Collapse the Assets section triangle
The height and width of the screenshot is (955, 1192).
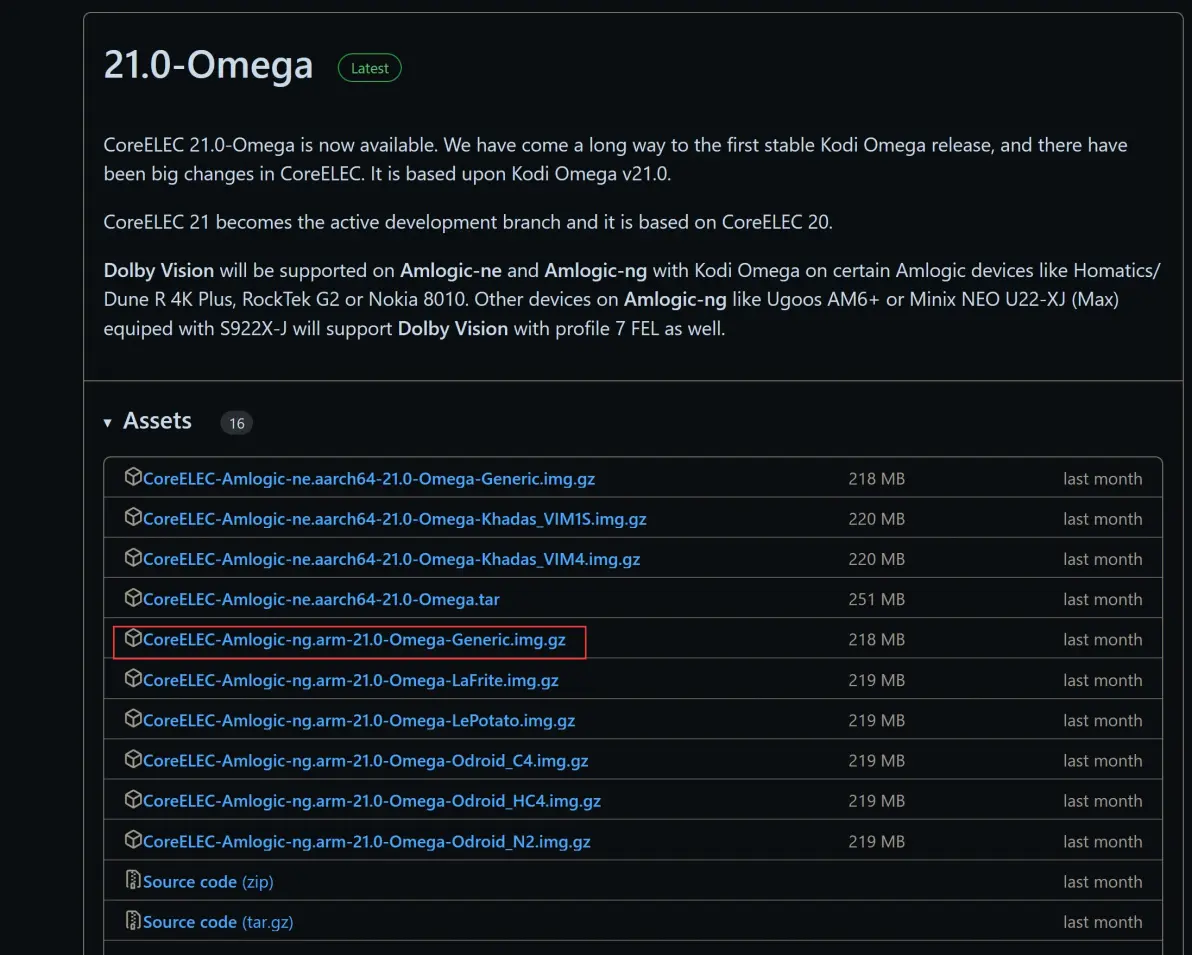pos(108,423)
